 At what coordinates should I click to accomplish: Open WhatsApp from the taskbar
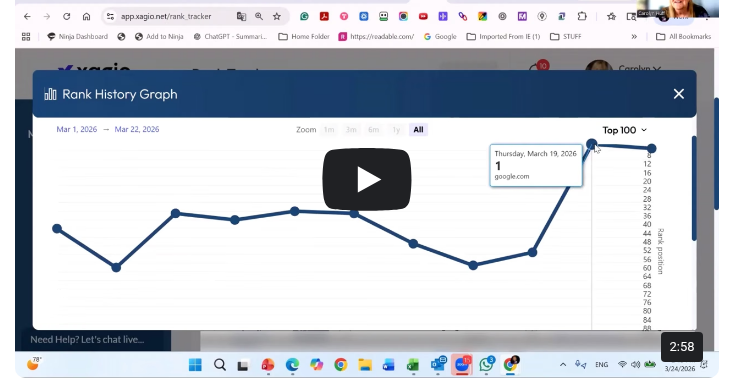click(487, 364)
